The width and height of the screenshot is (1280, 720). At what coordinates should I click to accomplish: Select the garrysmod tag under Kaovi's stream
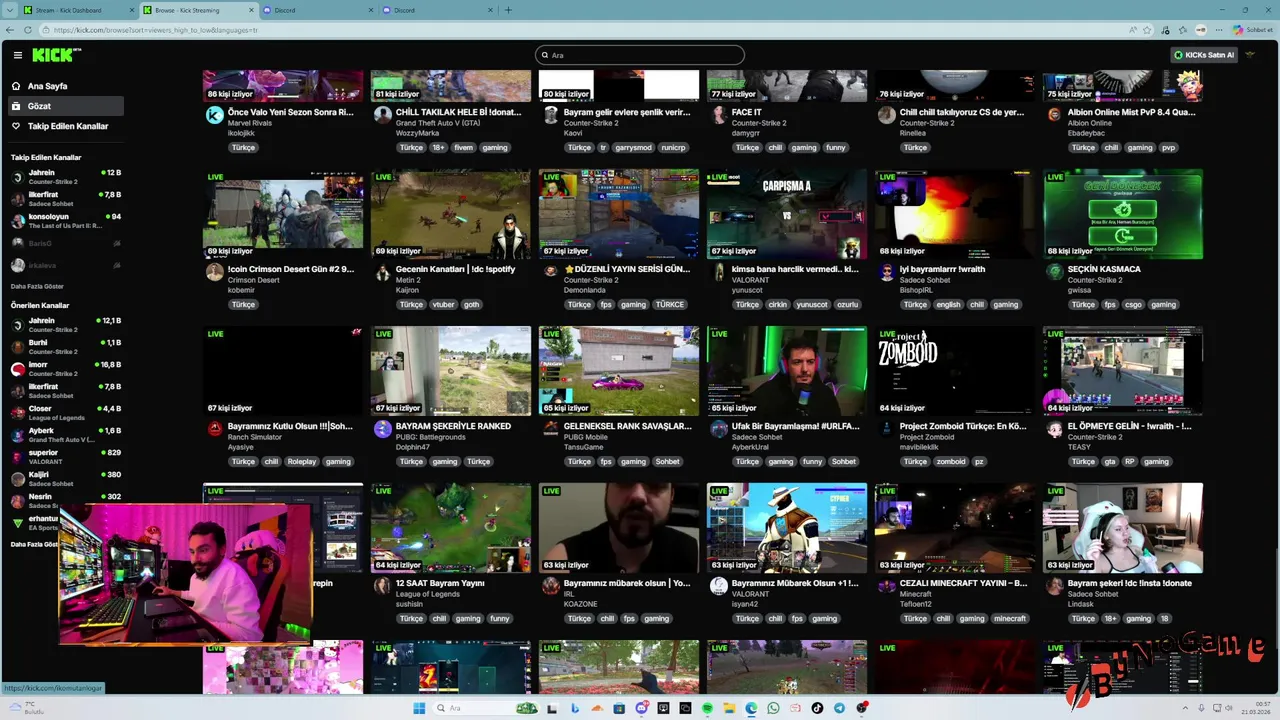pyautogui.click(x=633, y=148)
